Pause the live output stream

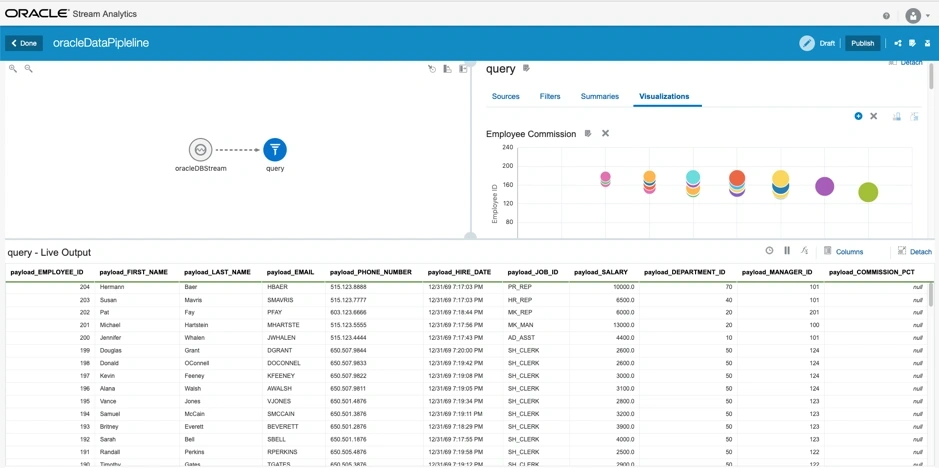click(787, 251)
